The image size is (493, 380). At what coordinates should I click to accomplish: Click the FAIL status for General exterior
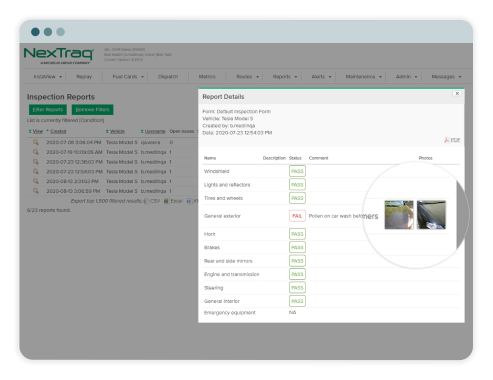(297, 216)
